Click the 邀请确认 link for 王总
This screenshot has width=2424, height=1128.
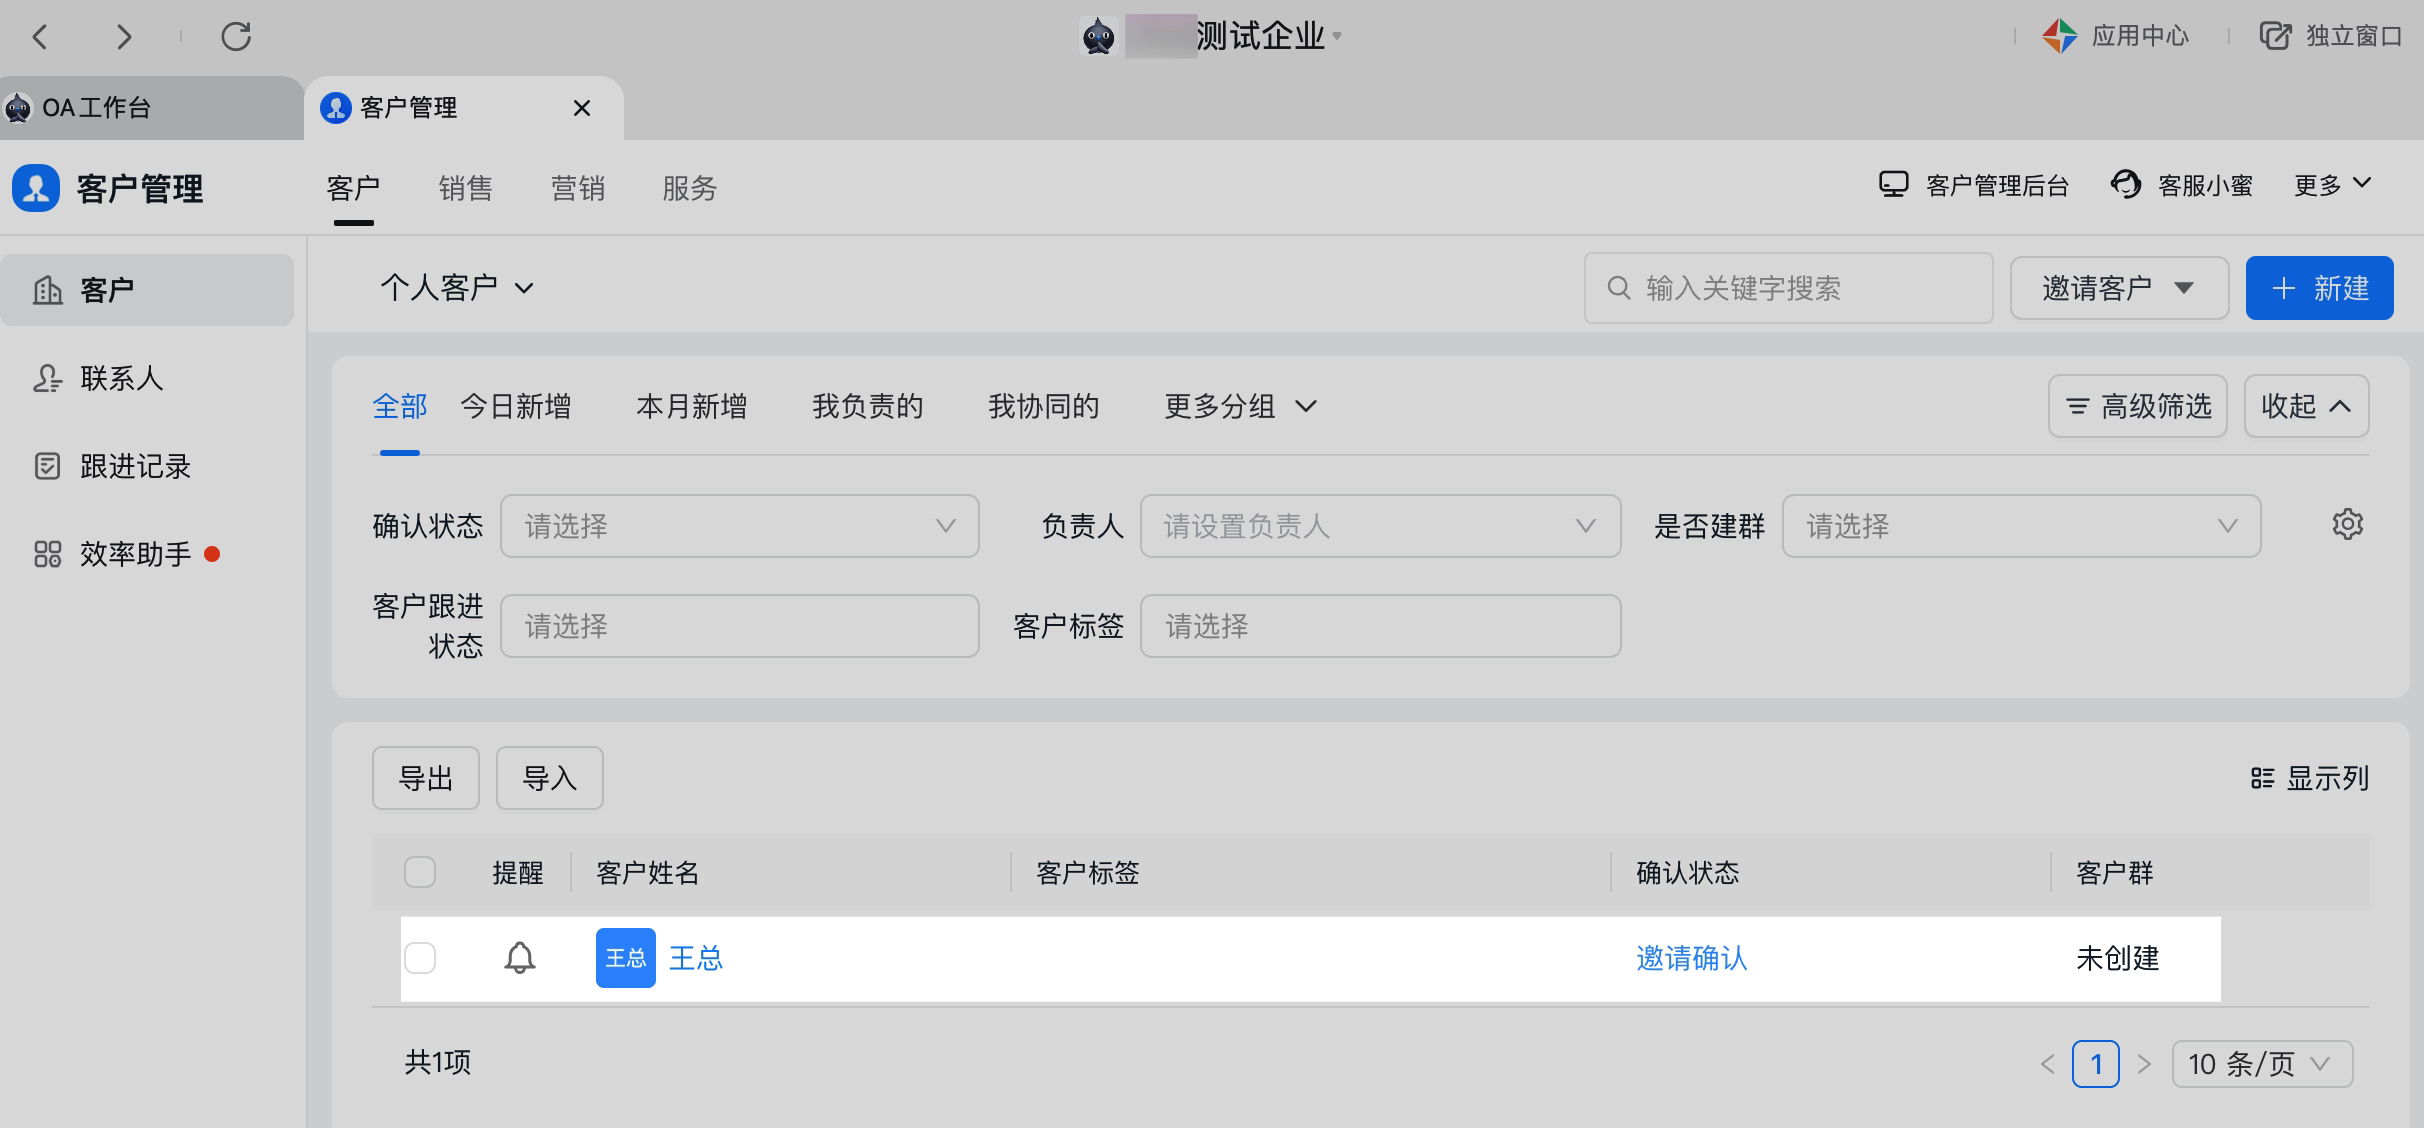(x=1691, y=958)
